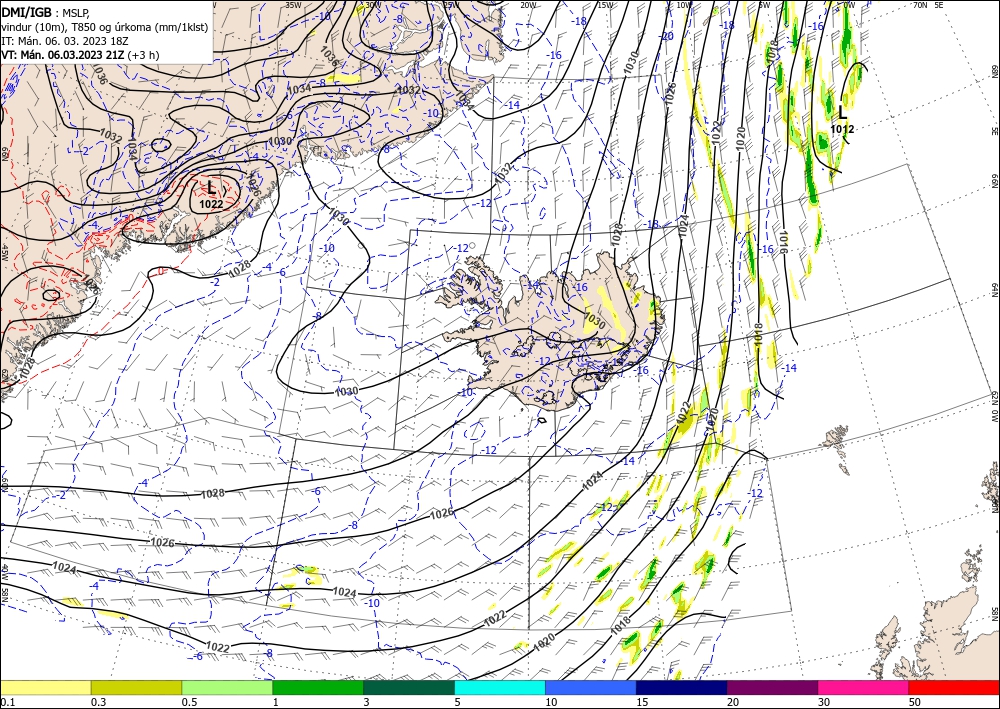Click the '30W' longitude label
Image resolution: width=1000 pixels, height=709 pixels.
372,5
